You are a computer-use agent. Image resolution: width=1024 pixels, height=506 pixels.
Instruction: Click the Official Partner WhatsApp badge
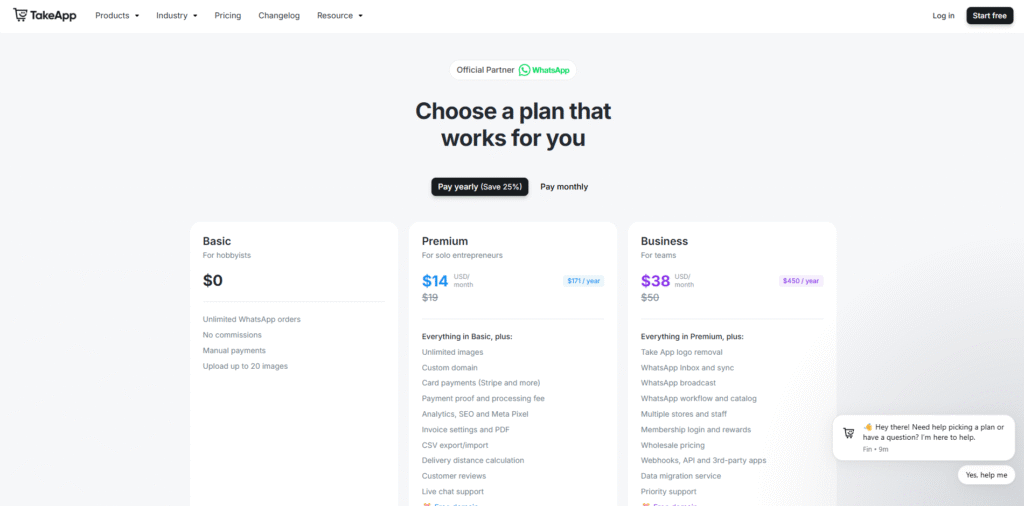(512, 70)
